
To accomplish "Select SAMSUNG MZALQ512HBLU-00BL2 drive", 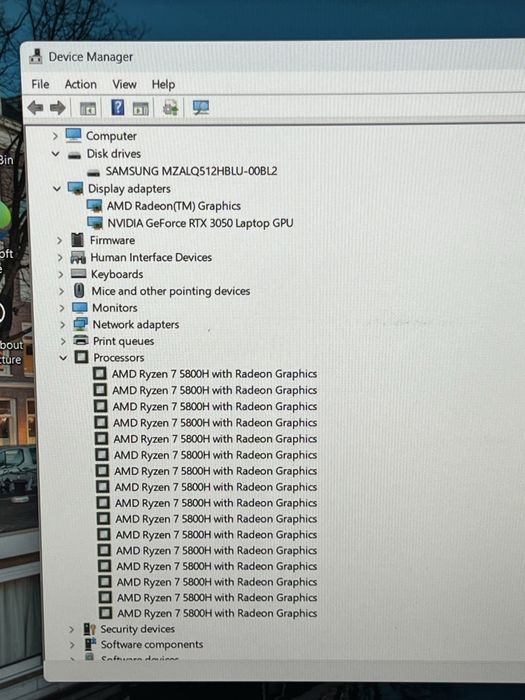I will 192,171.
